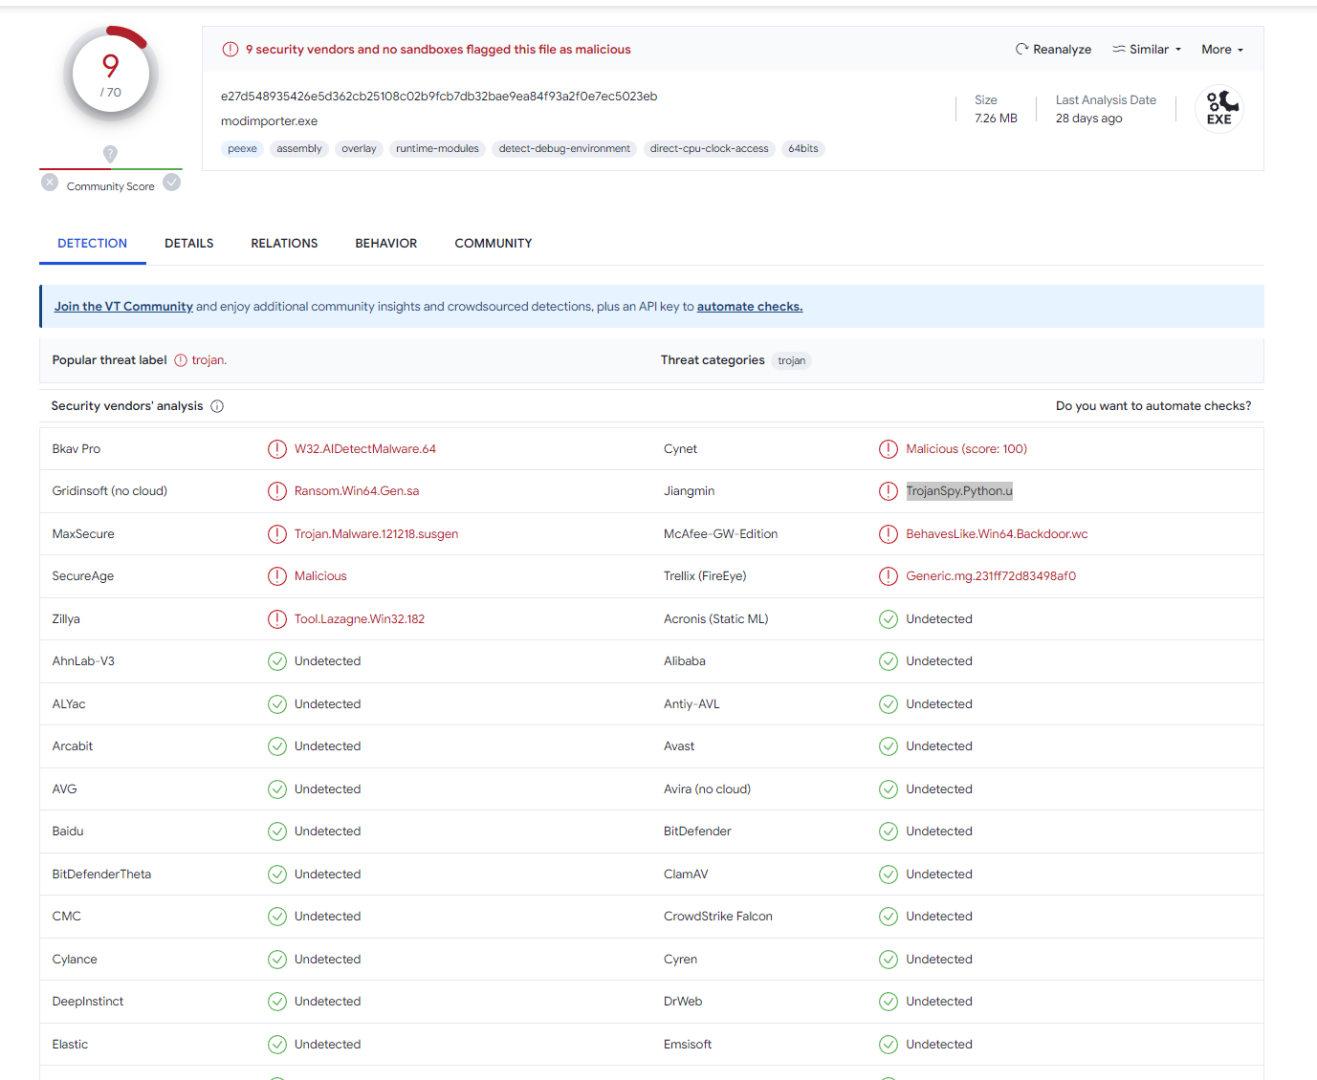
Task: Click the Arcabit undetected check icon
Action: [x=277, y=746]
